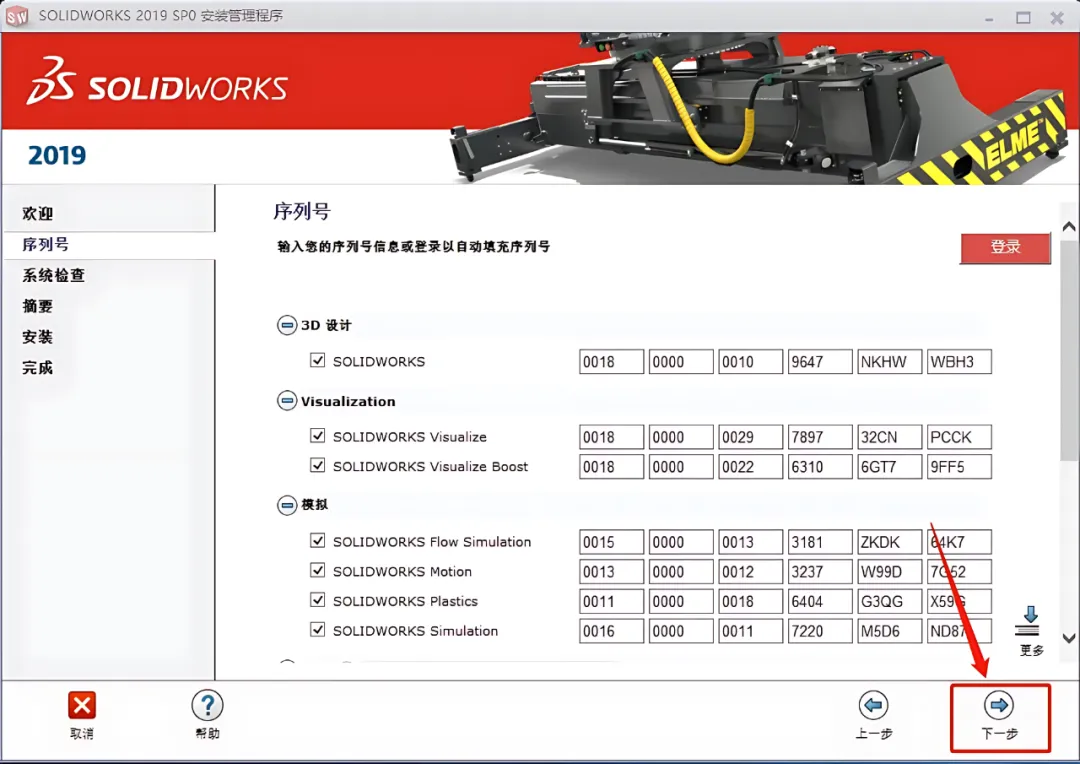Click Plastics serial field 0011
The width and height of the screenshot is (1080, 764).
pos(612,601)
